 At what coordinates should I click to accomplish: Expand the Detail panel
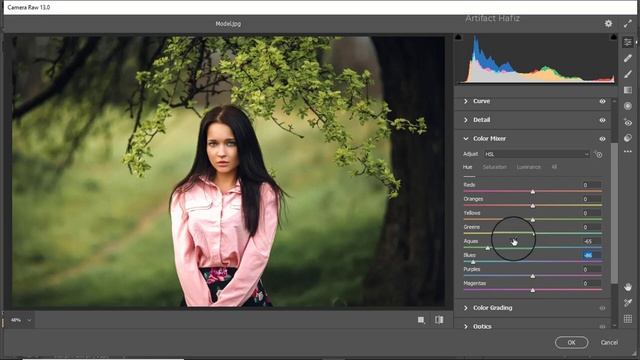(466, 120)
